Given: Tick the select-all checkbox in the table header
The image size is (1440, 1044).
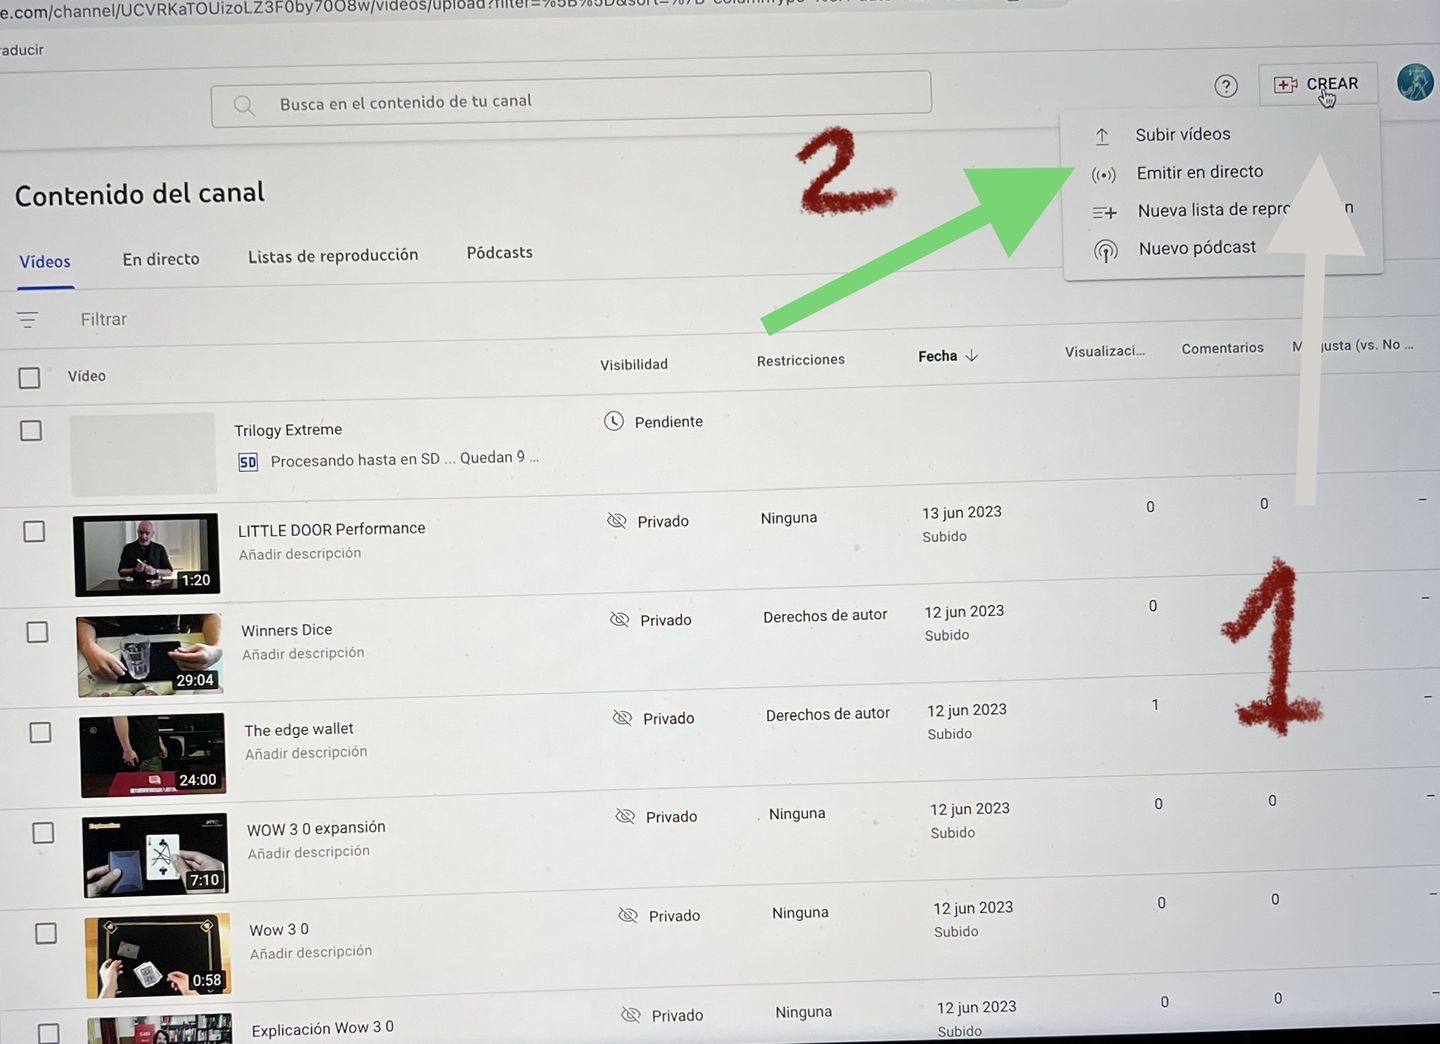Looking at the screenshot, I should 29,378.
